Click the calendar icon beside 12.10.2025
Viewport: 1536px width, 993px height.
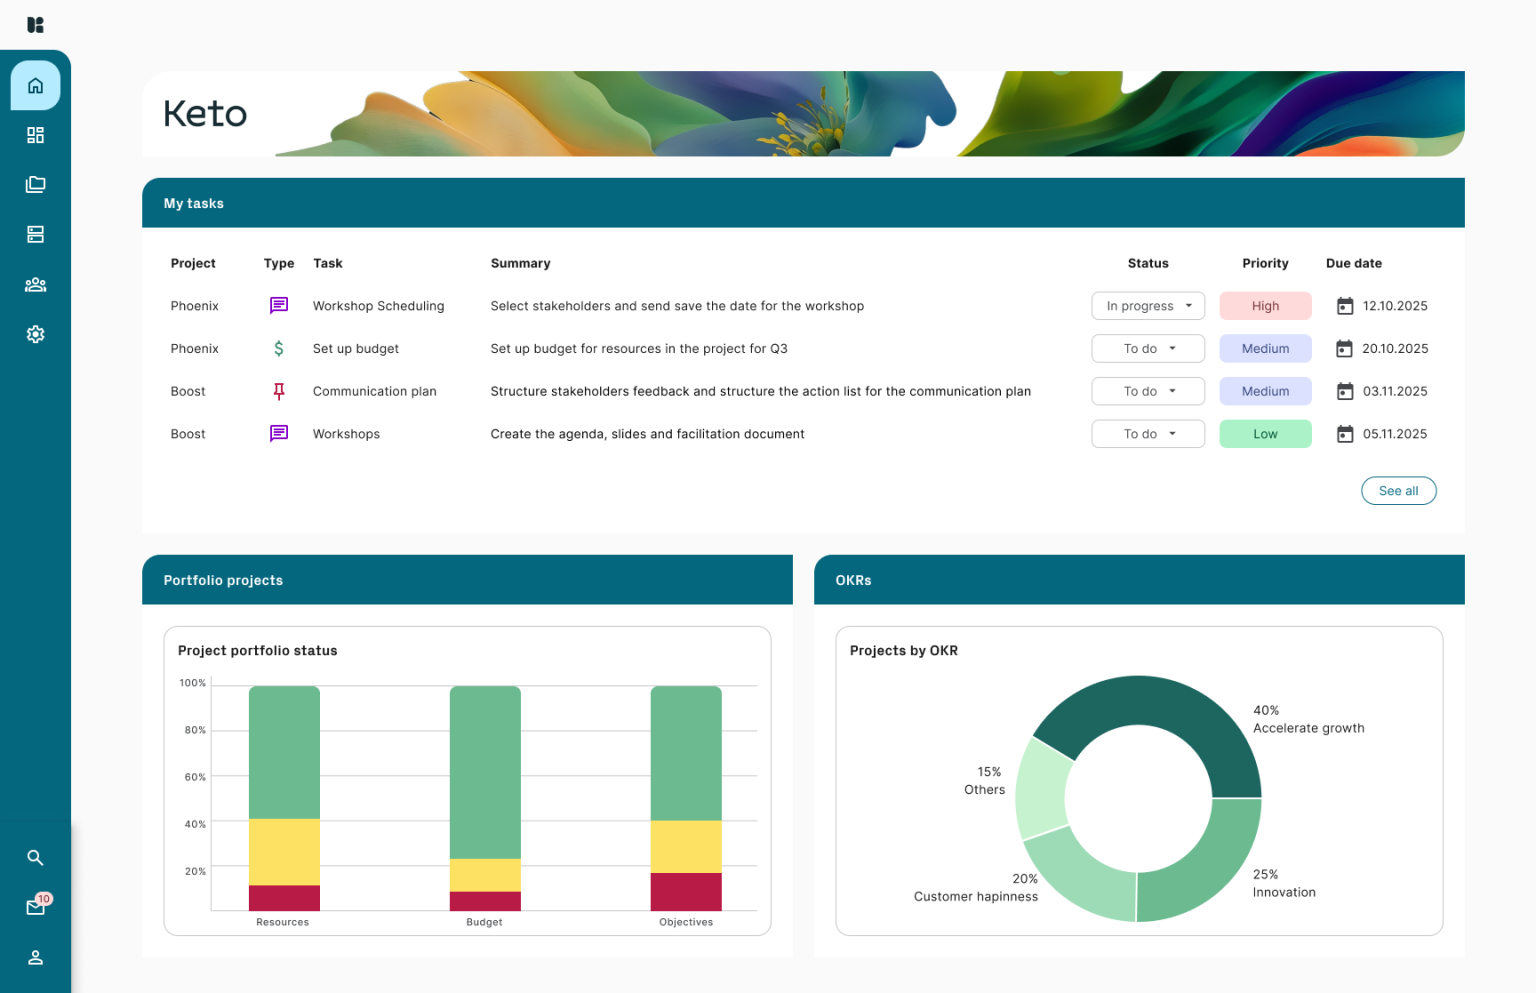[1343, 305]
